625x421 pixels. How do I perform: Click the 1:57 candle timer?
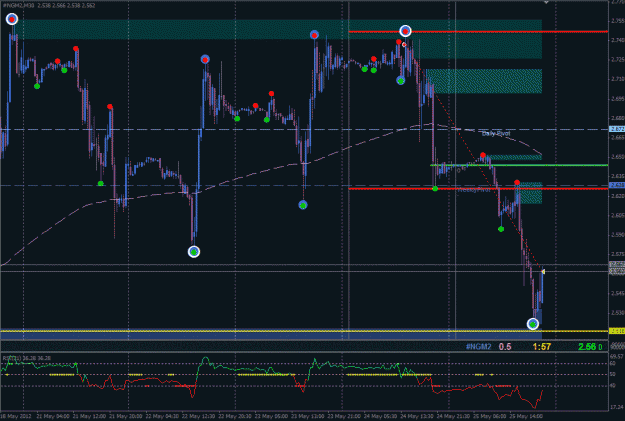[x=542, y=346]
